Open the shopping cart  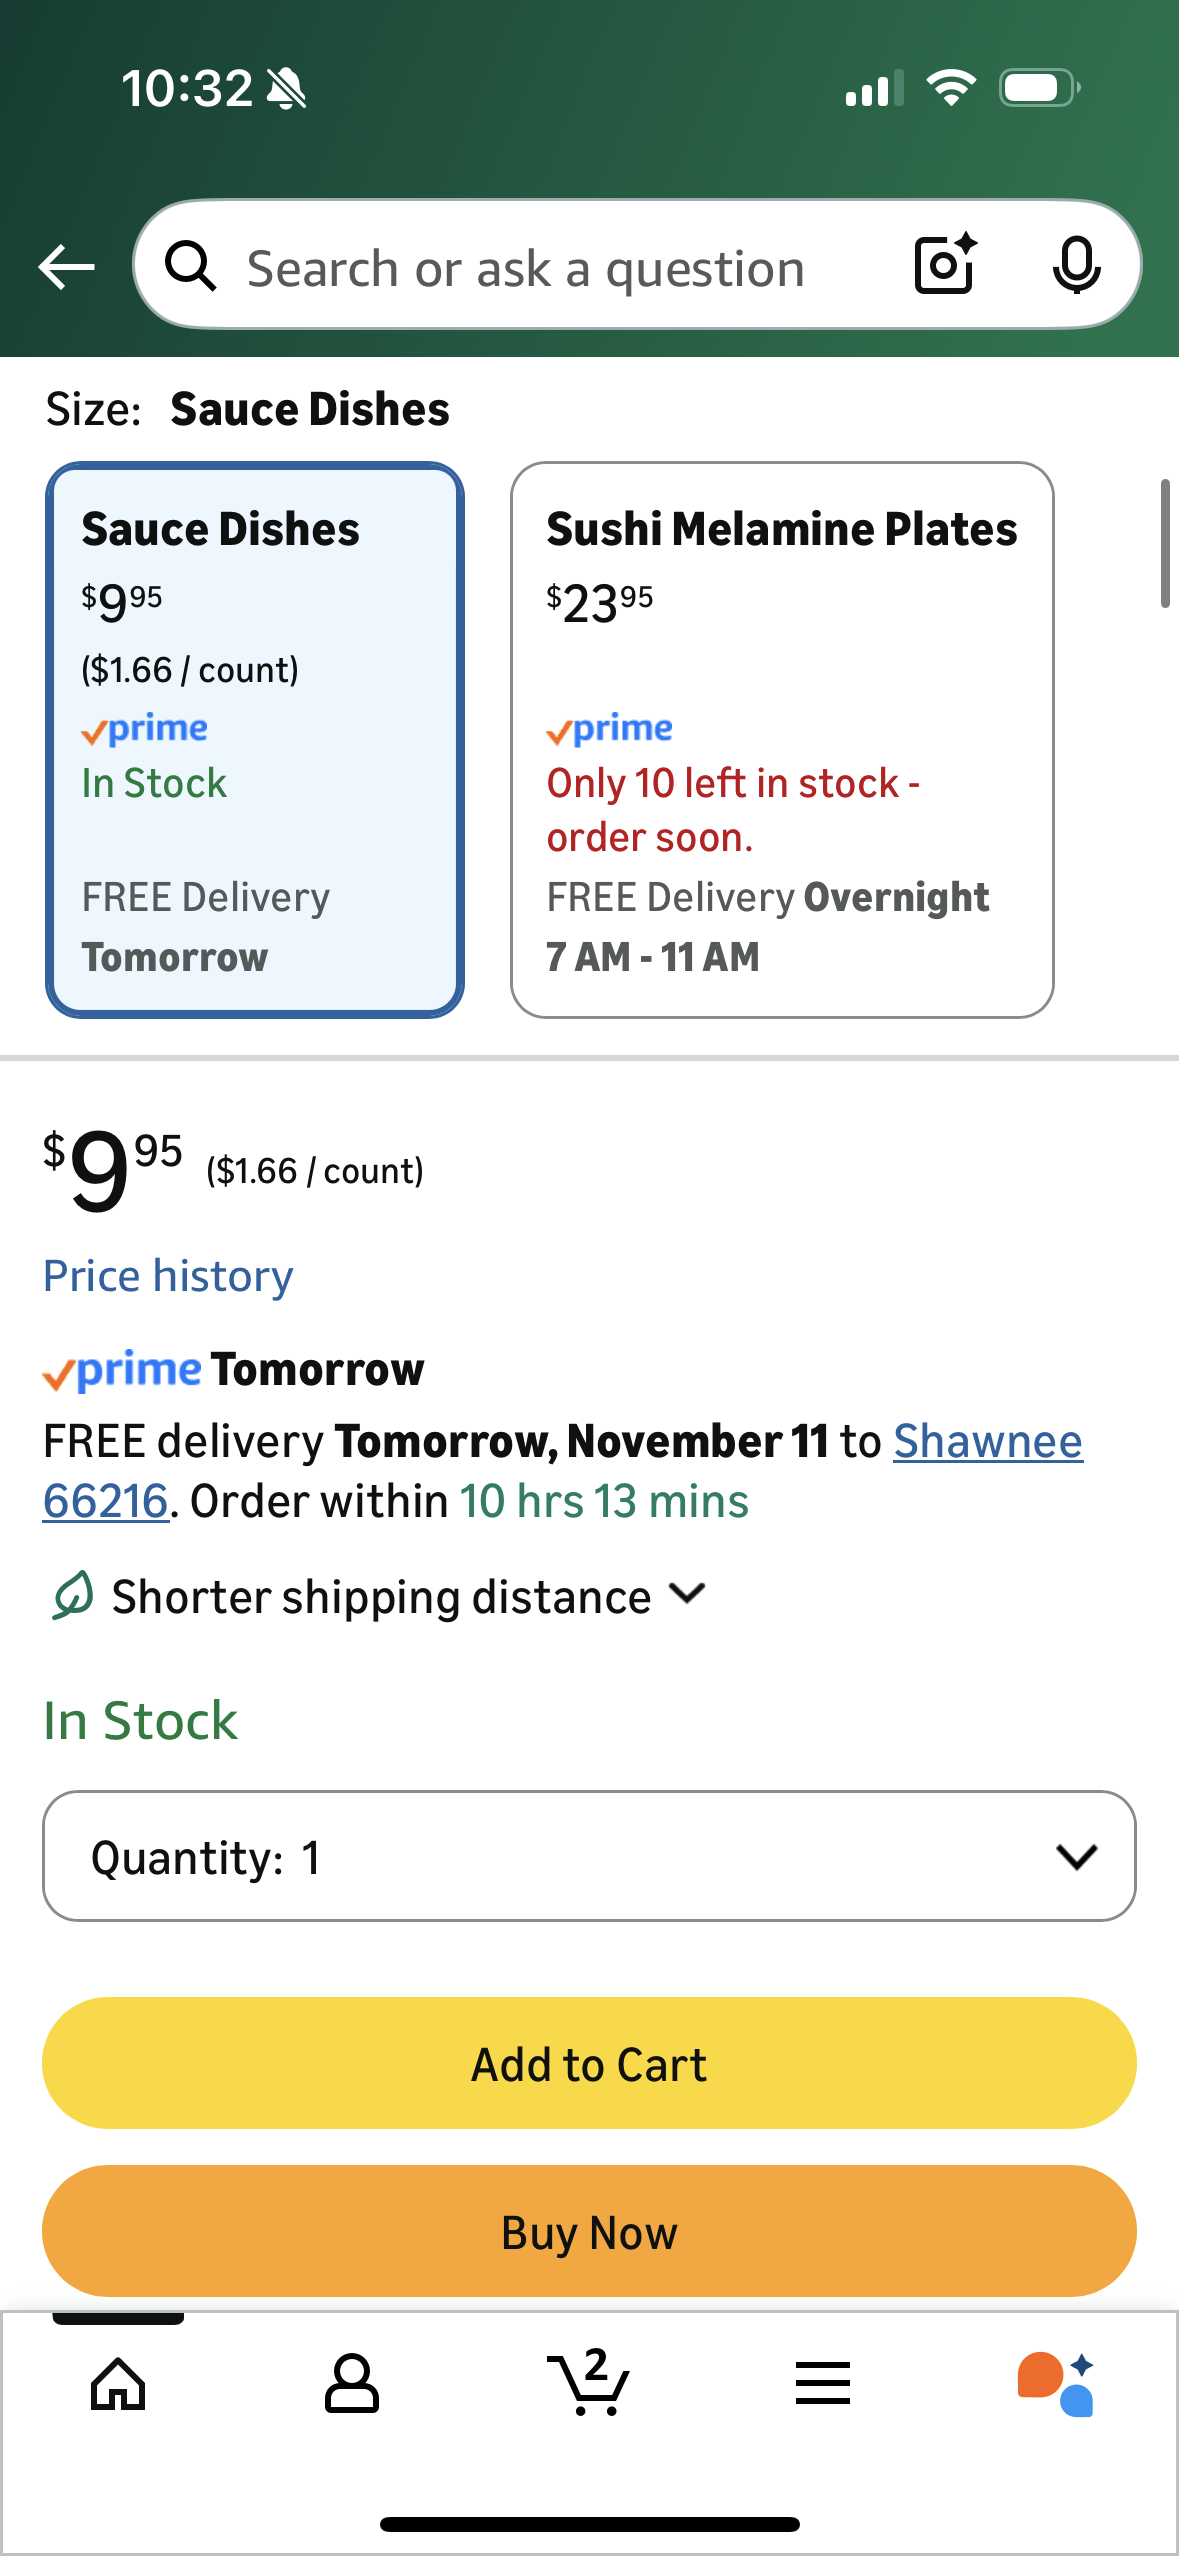pos(588,2383)
